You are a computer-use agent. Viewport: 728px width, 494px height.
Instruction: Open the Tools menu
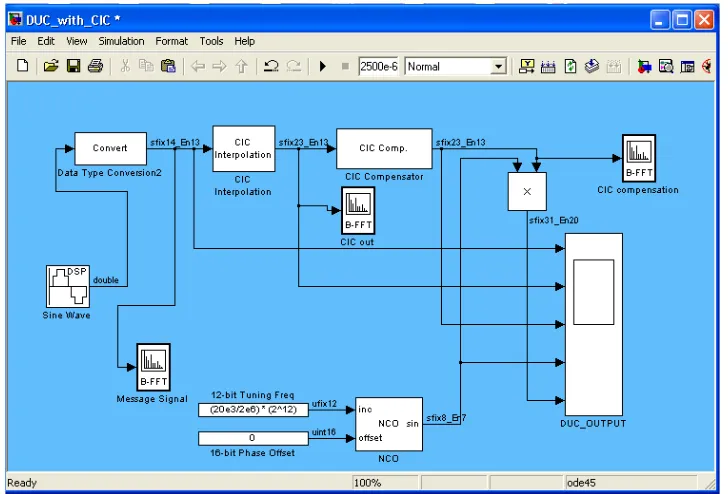click(x=211, y=41)
